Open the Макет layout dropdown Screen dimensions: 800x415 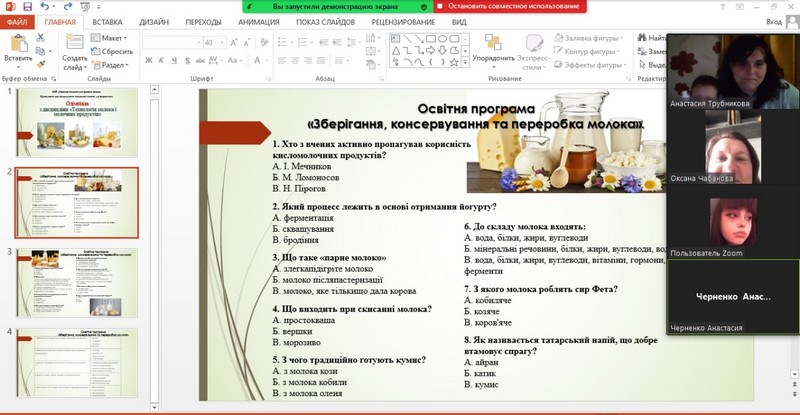pyautogui.click(x=109, y=38)
